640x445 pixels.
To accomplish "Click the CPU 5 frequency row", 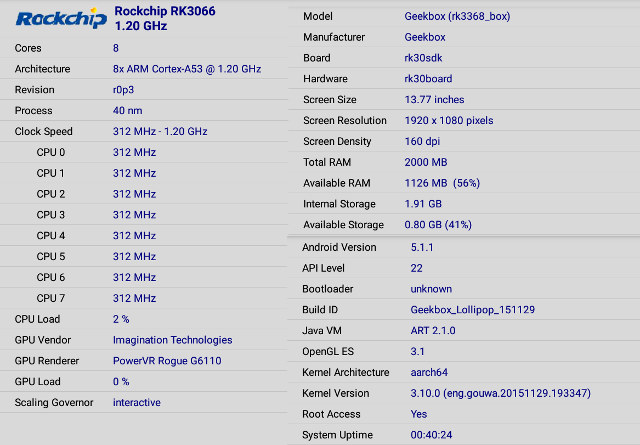I will (144, 256).
